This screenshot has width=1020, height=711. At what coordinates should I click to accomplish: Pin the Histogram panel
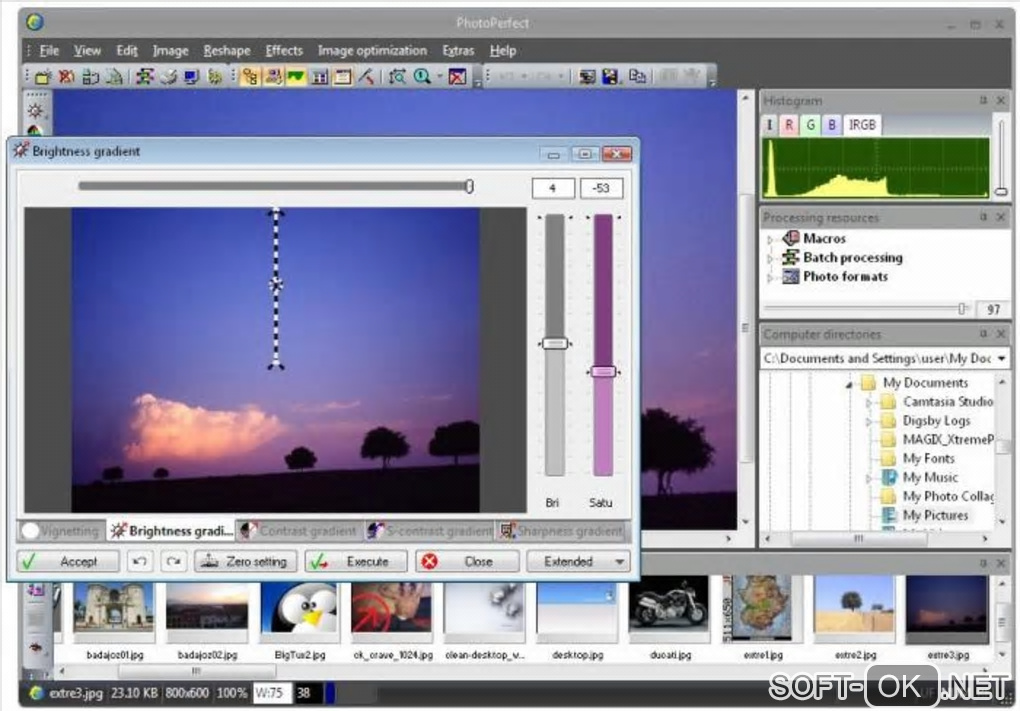983,101
